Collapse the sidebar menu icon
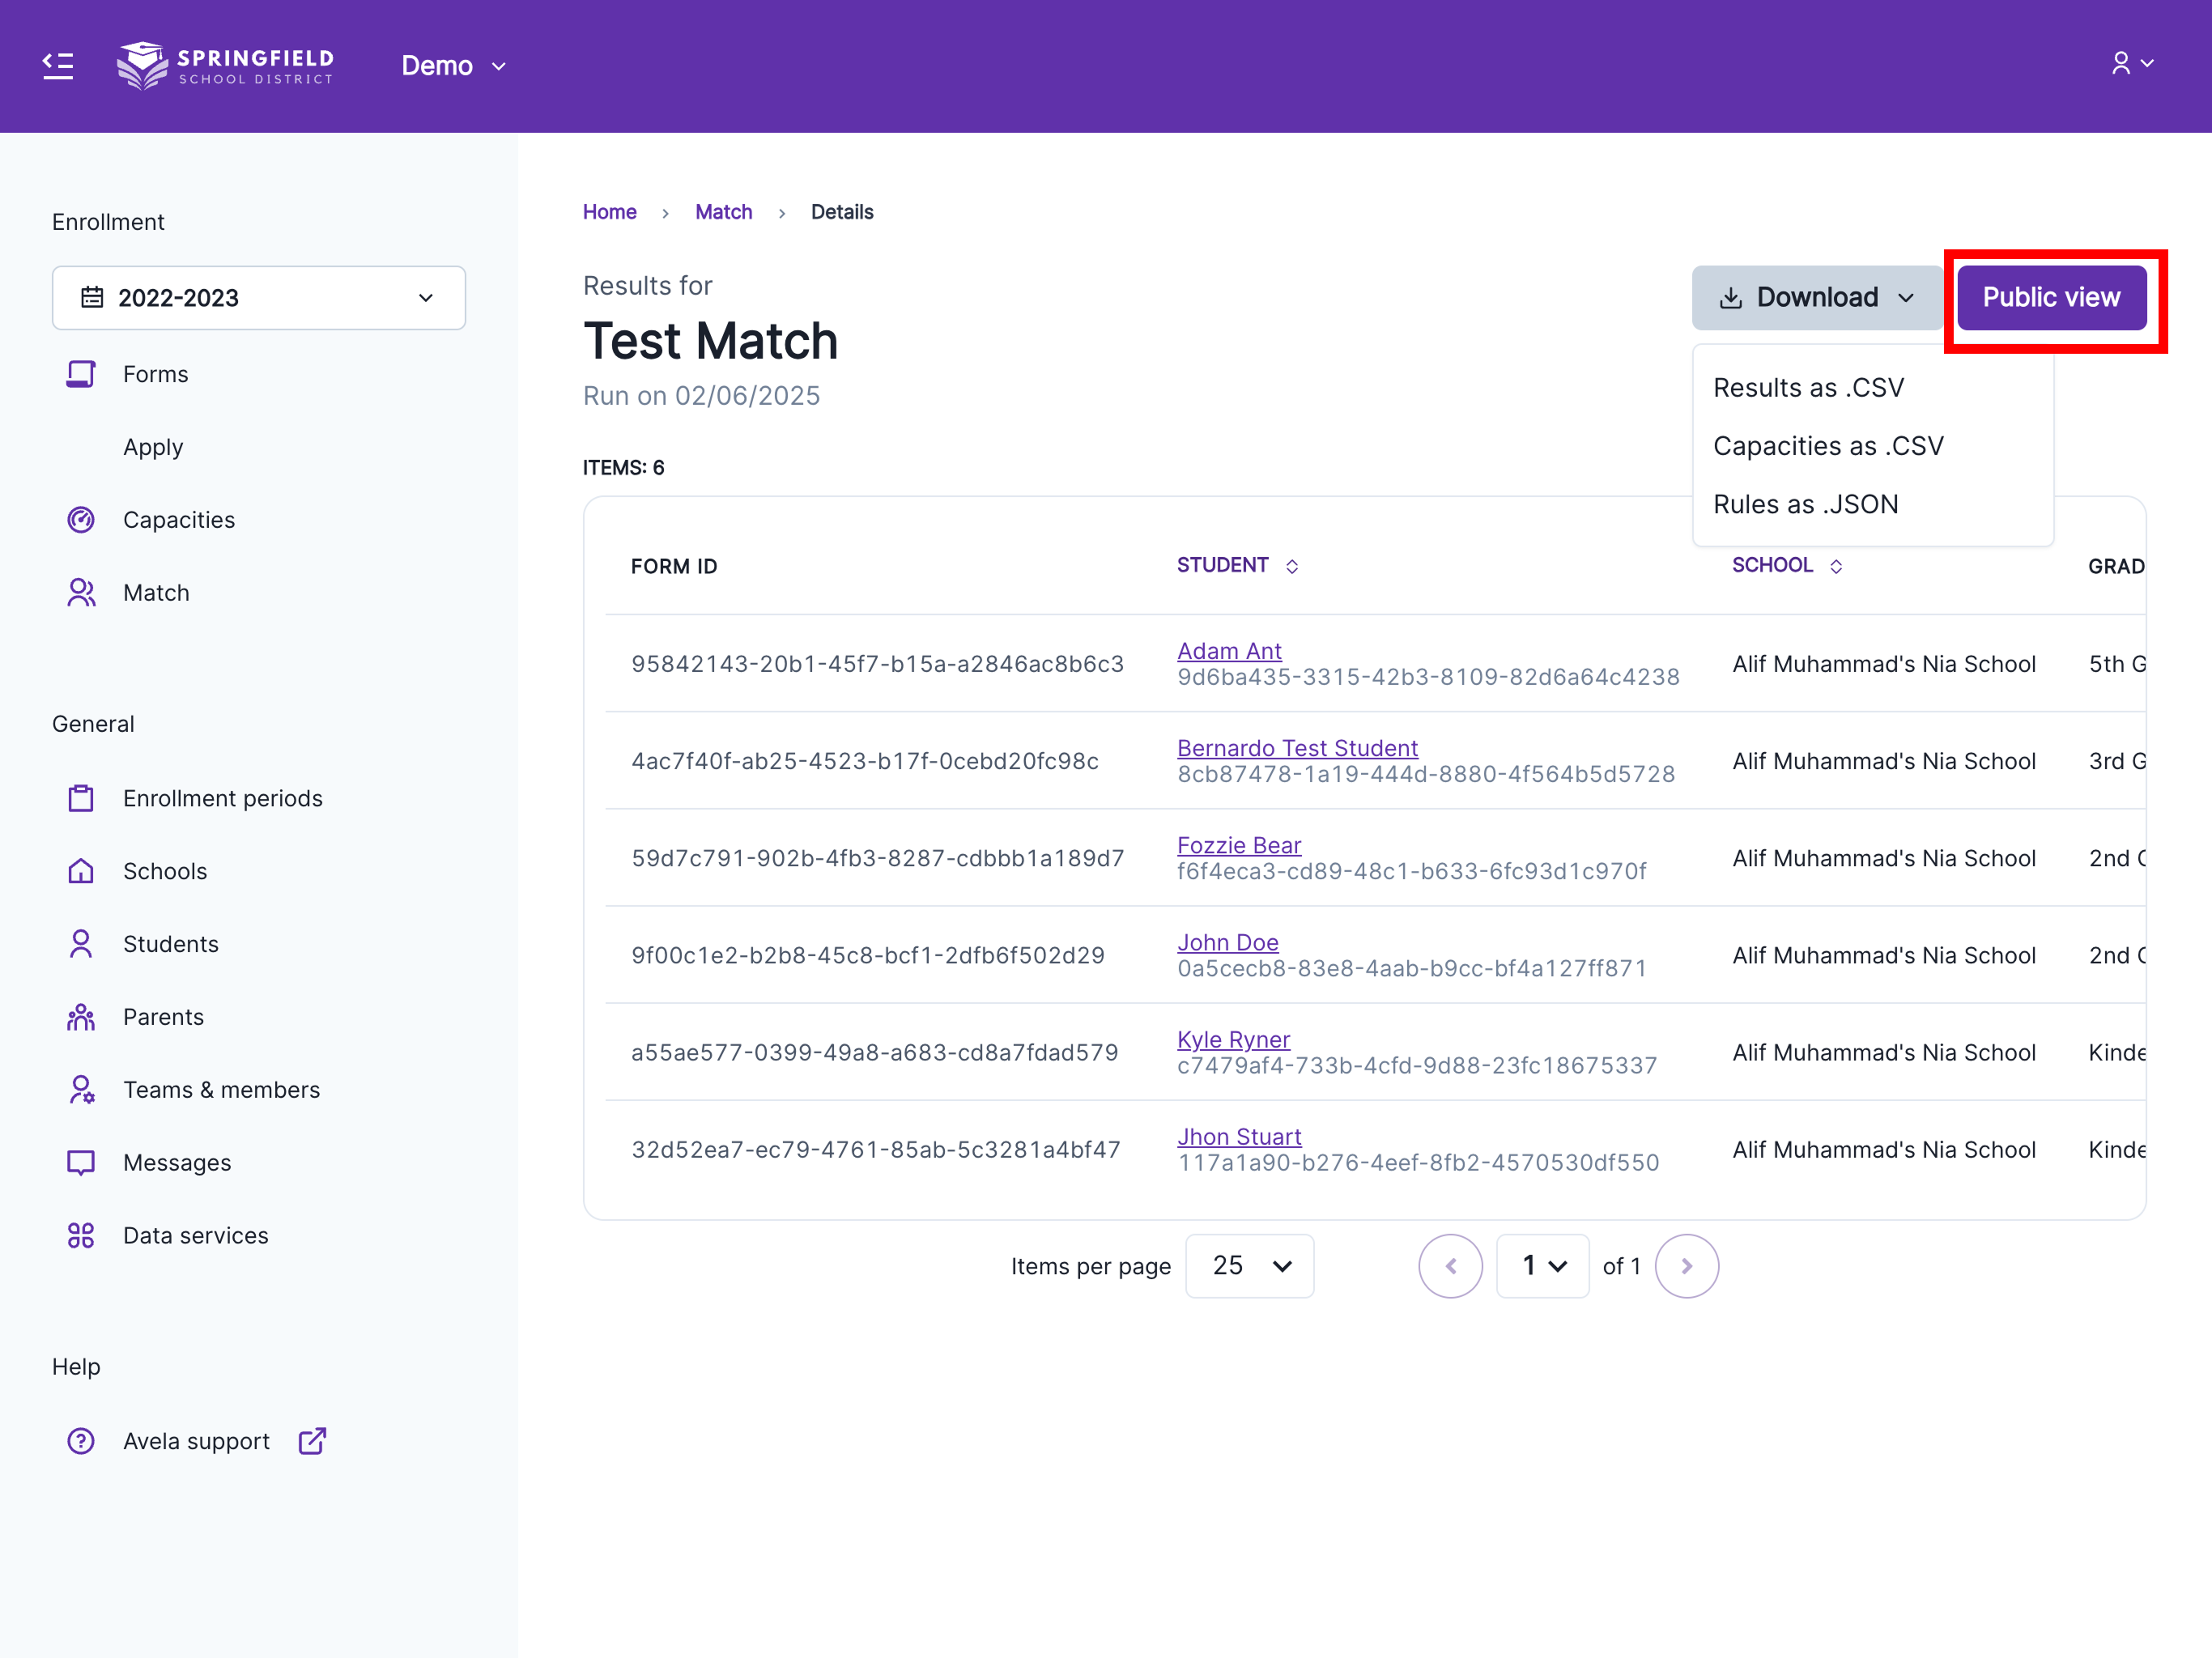Screen dimensions: 2212x1658 click(58, 66)
